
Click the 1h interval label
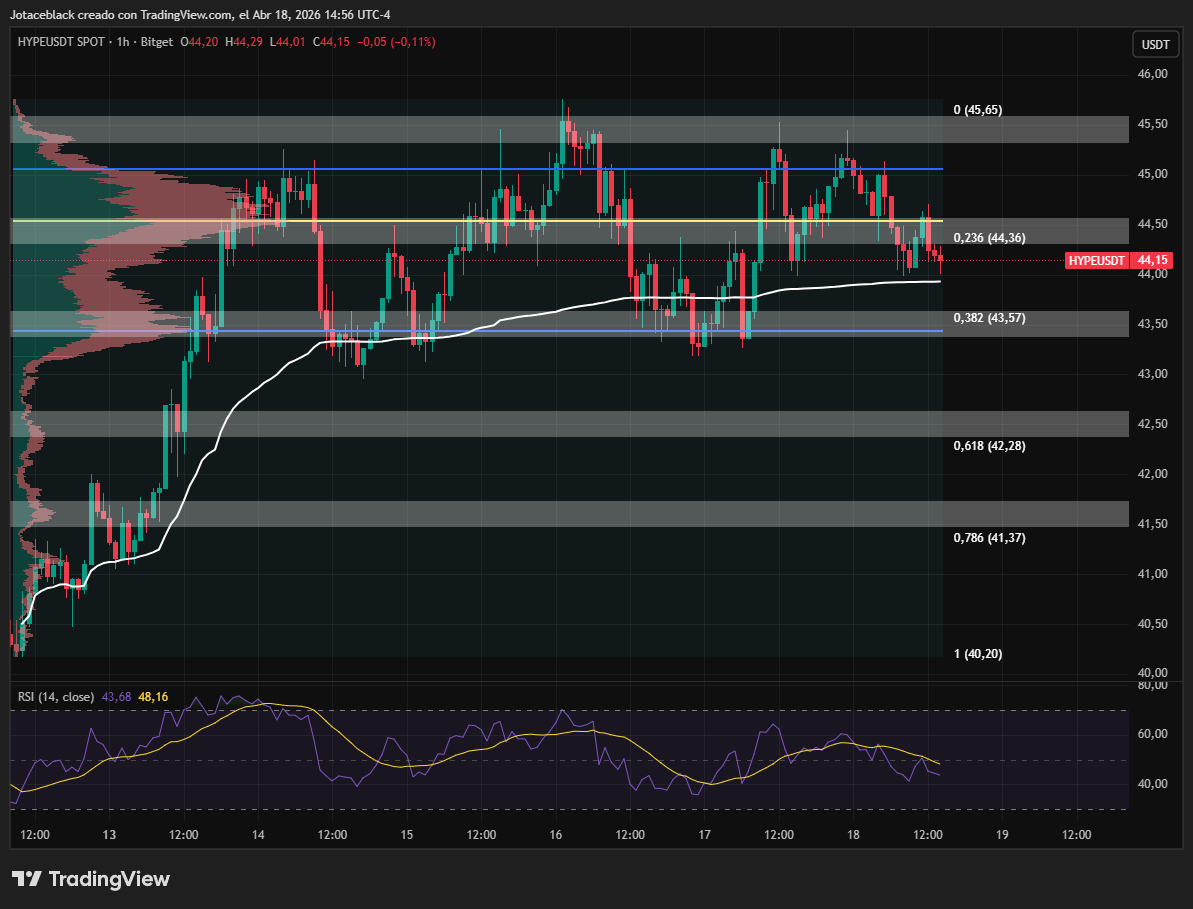122,42
